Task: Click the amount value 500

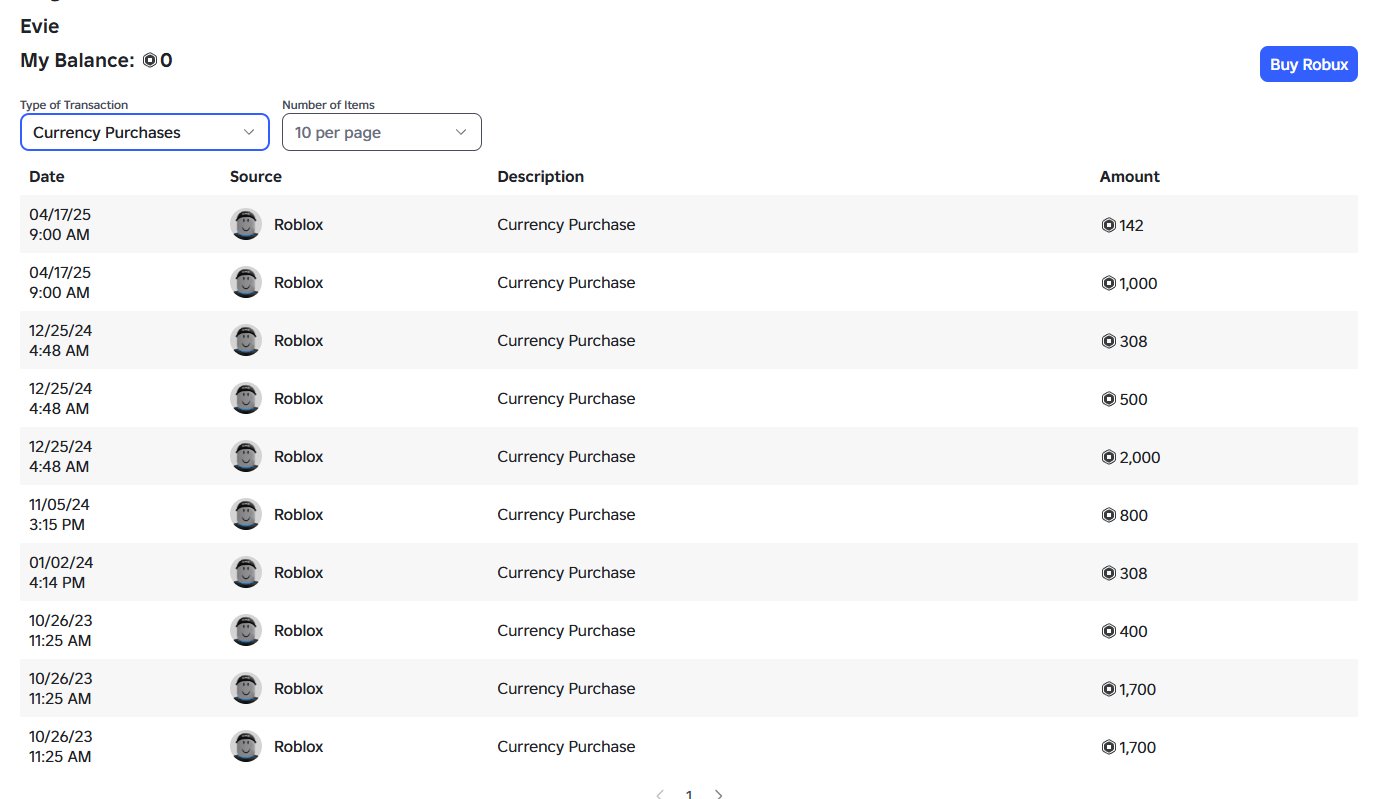Action: [1133, 399]
